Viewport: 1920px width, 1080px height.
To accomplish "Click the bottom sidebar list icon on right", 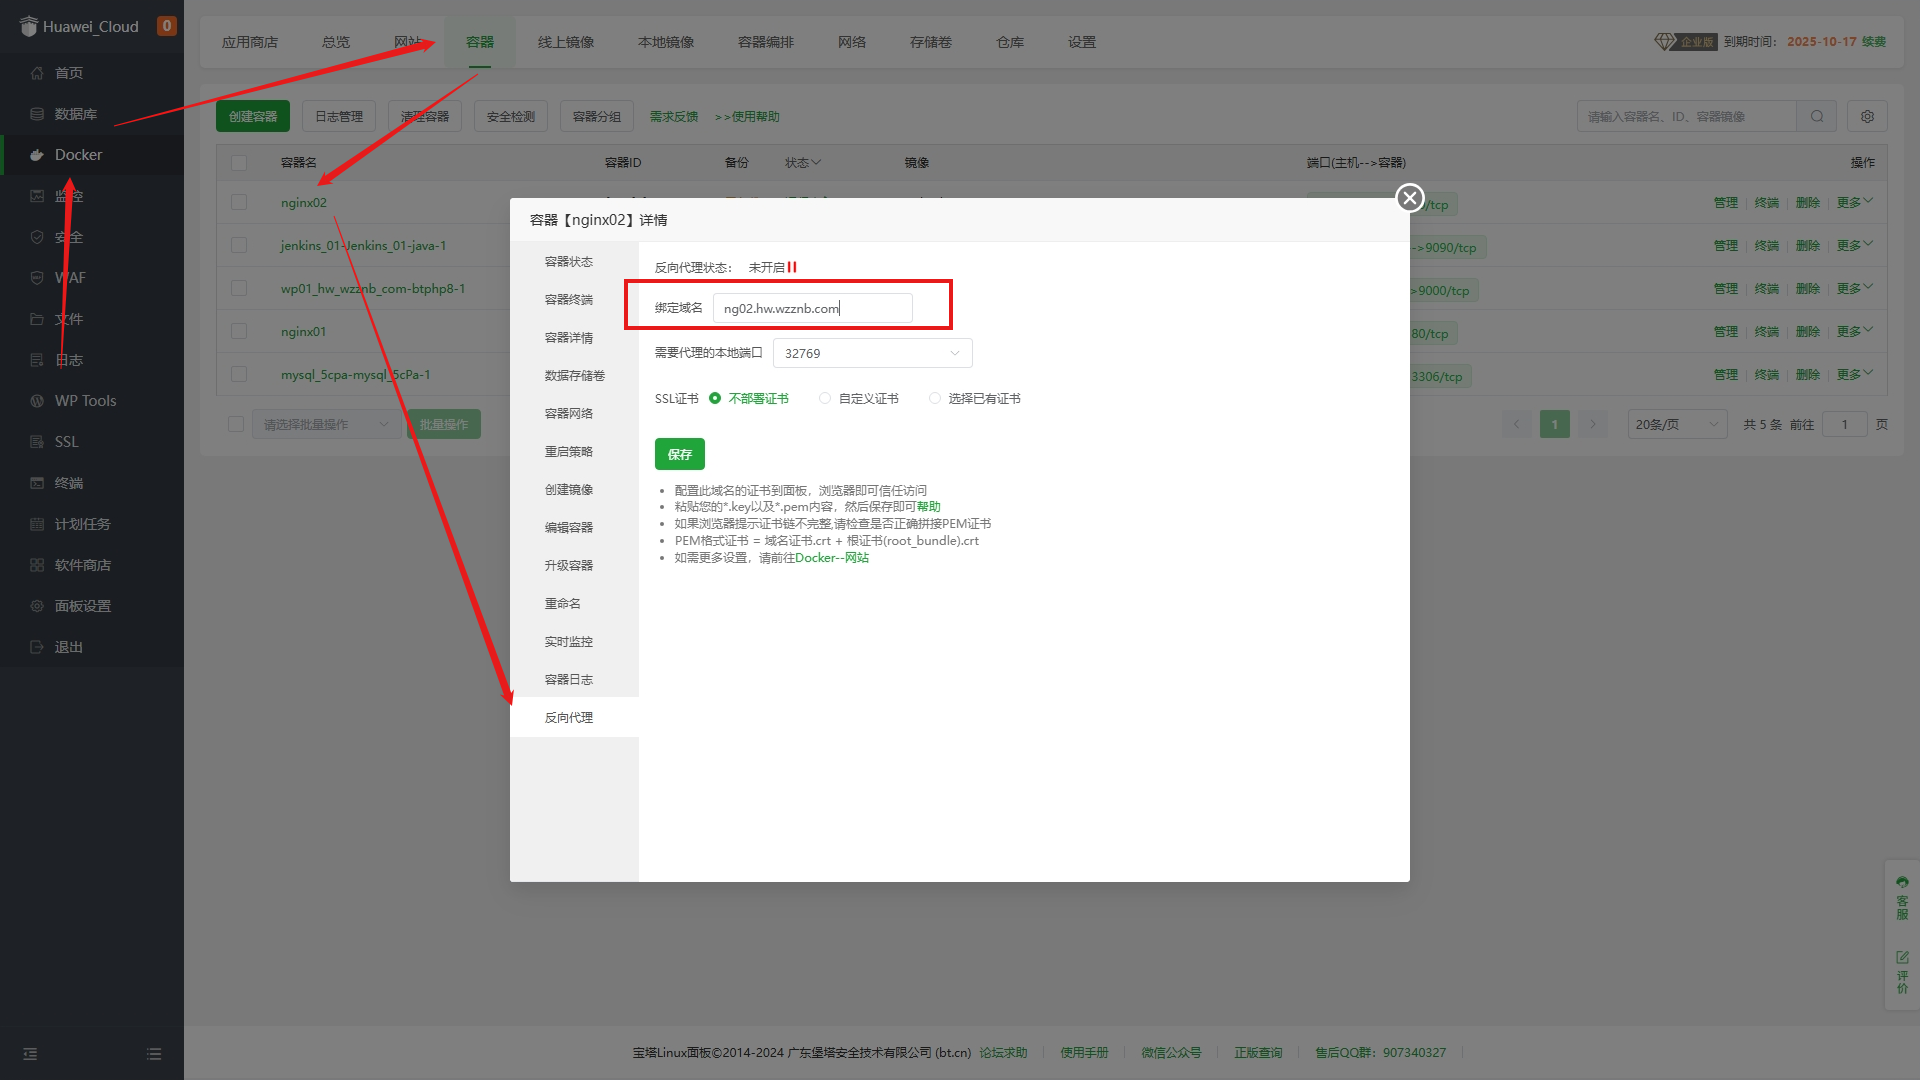I will coord(154,1054).
